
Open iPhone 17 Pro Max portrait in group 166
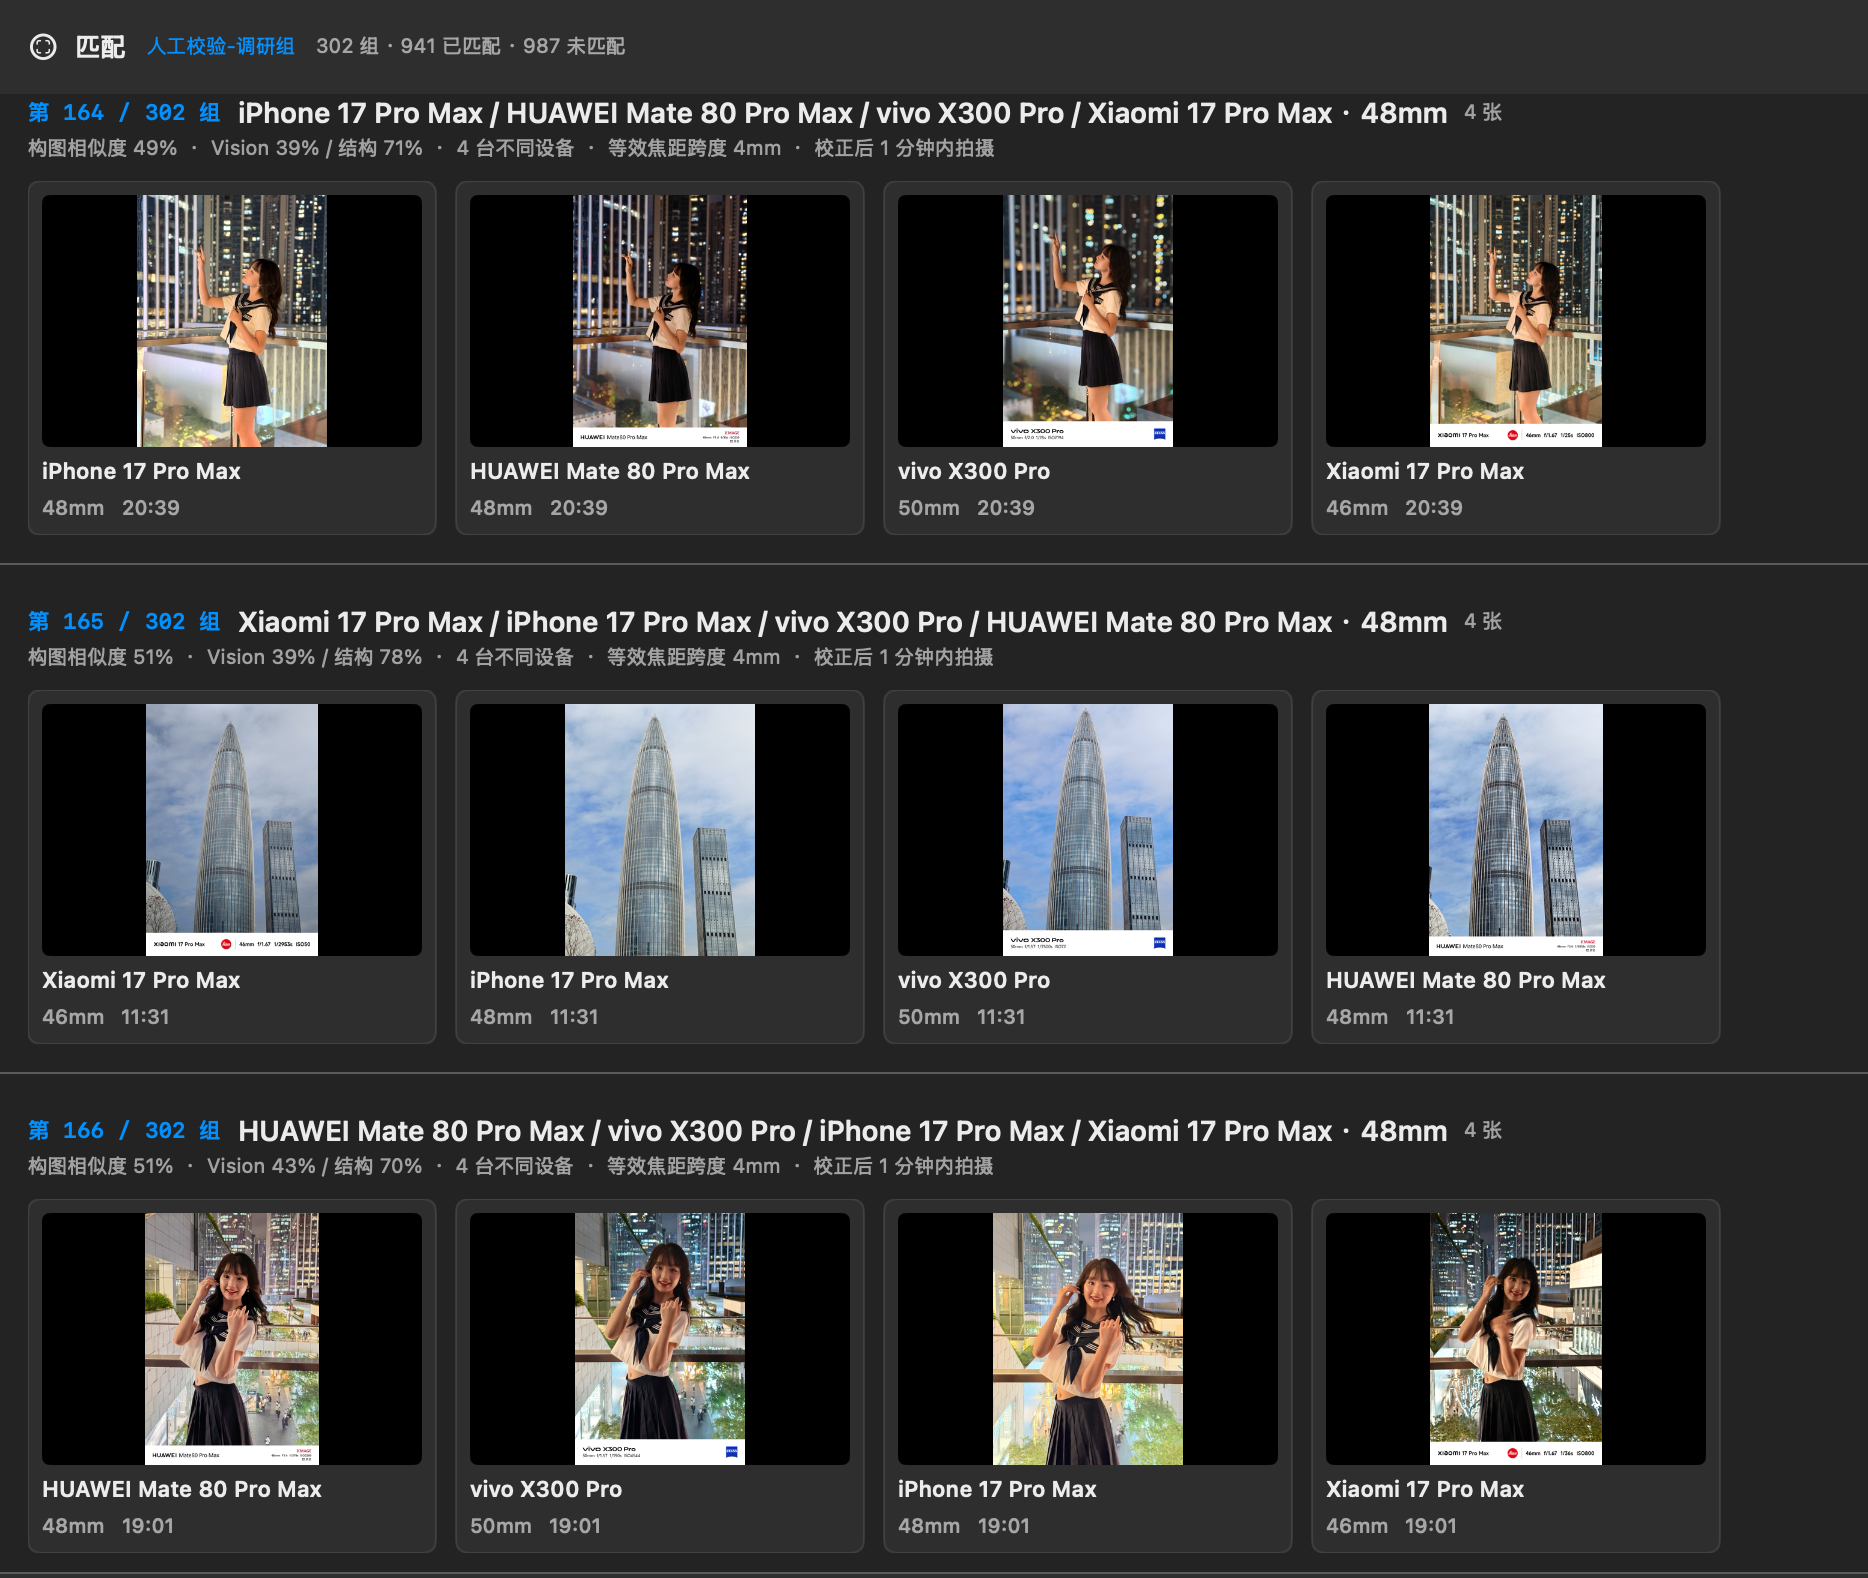coord(1088,1339)
